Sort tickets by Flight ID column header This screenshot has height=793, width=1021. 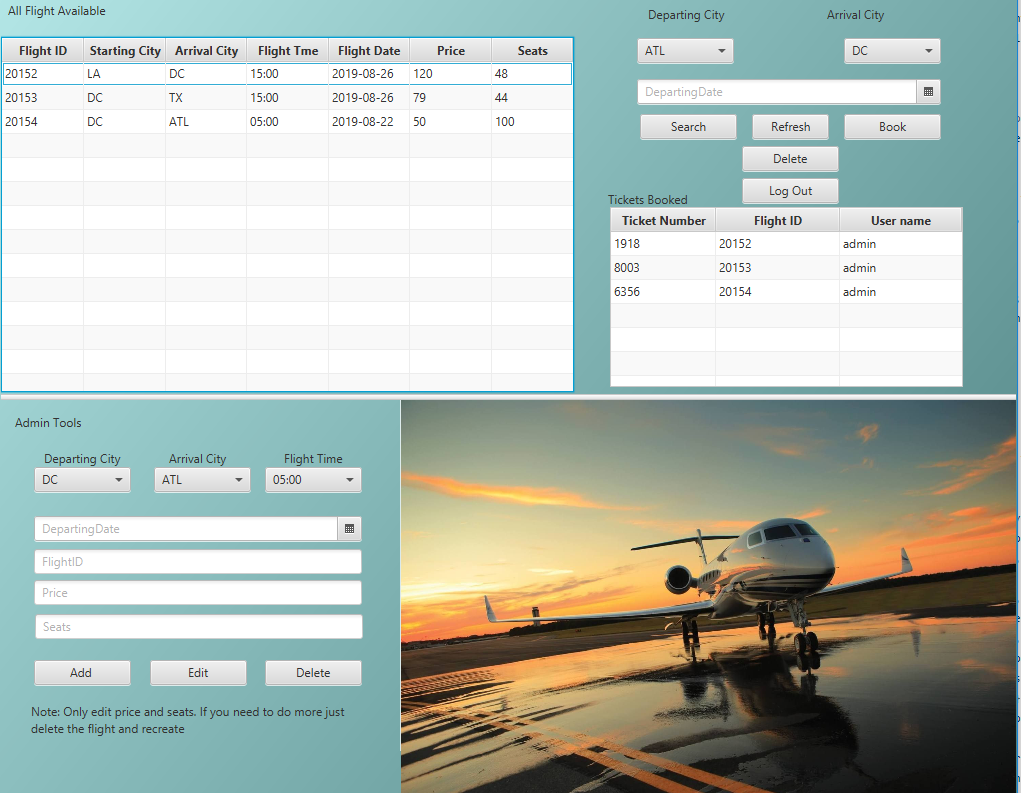coord(777,221)
